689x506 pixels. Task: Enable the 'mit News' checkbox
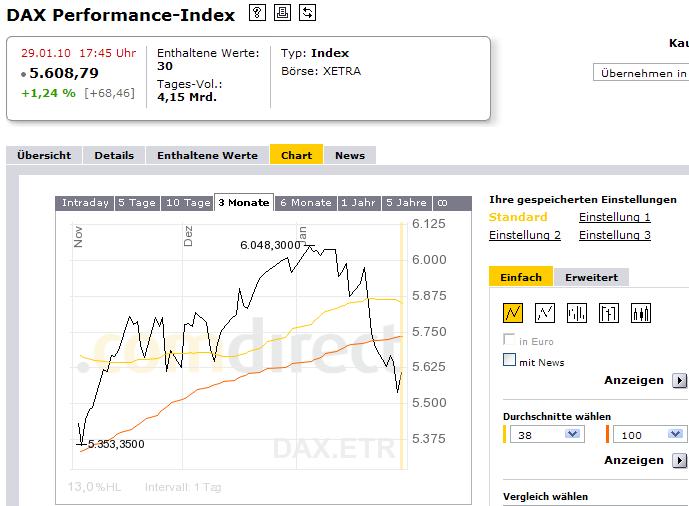[x=509, y=360]
